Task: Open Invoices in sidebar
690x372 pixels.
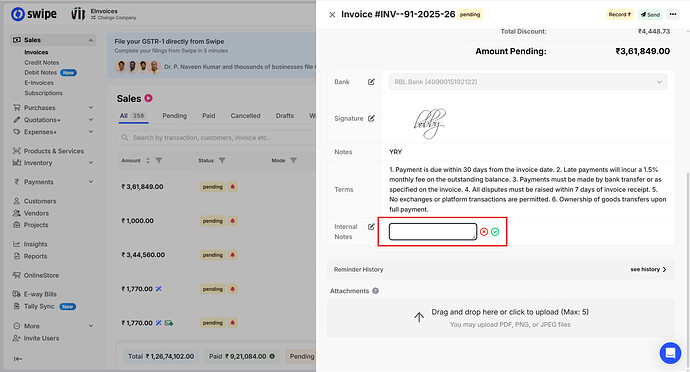Action: (x=36, y=52)
